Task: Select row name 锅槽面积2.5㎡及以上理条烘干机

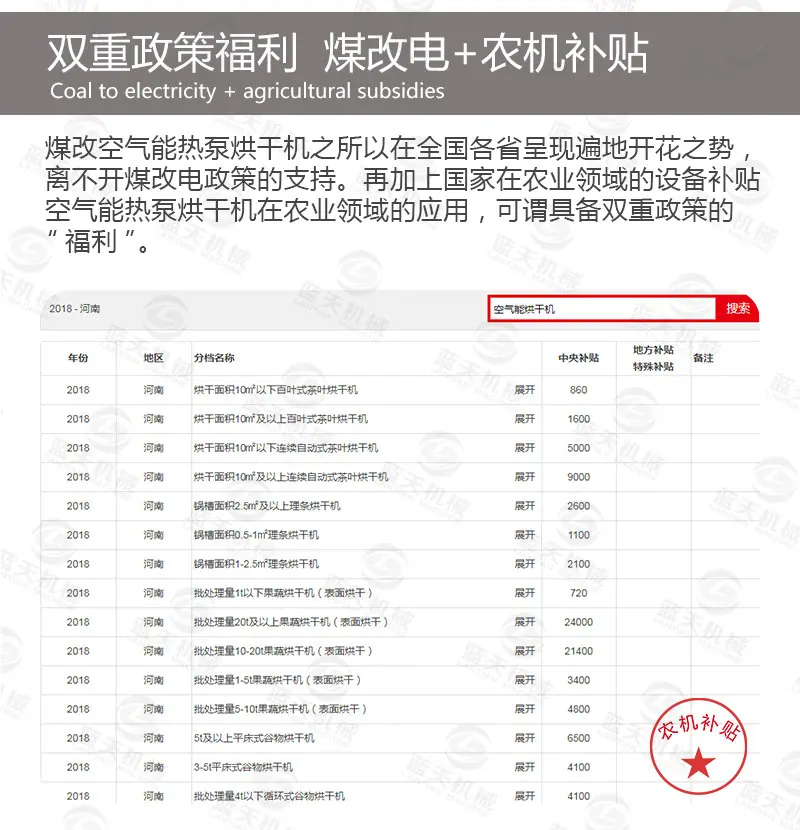Action: pos(267,506)
